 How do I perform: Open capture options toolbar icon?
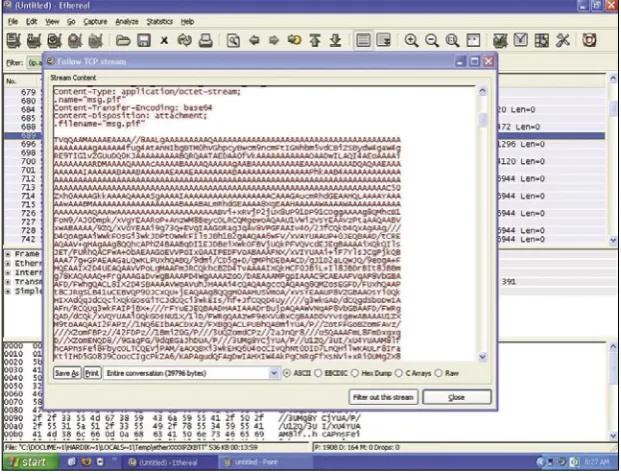[x=34, y=40]
